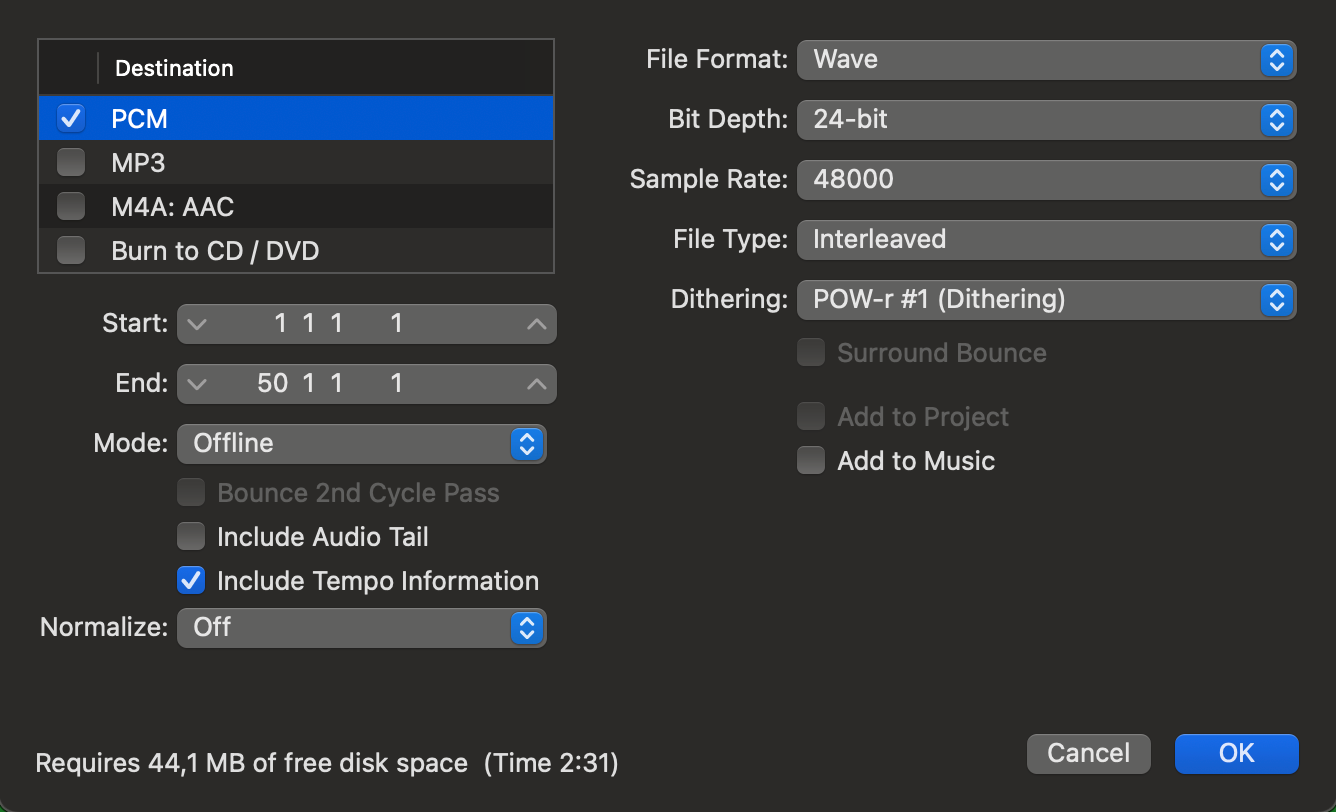This screenshot has height=812, width=1336.
Task: Select the Burn to CD / DVD row label
Action: [x=215, y=250]
